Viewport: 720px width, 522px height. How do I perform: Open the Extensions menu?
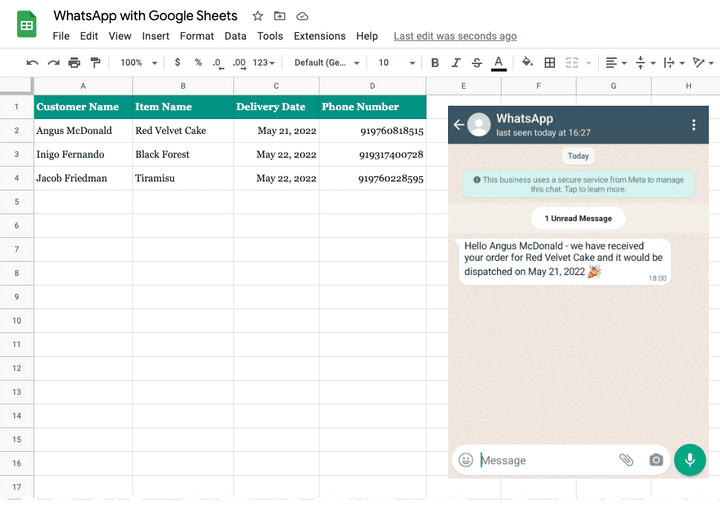pyautogui.click(x=320, y=36)
